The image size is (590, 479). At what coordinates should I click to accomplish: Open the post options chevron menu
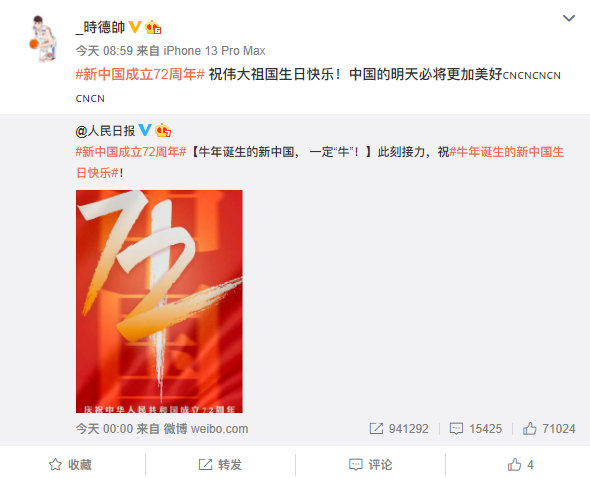click(569, 18)
